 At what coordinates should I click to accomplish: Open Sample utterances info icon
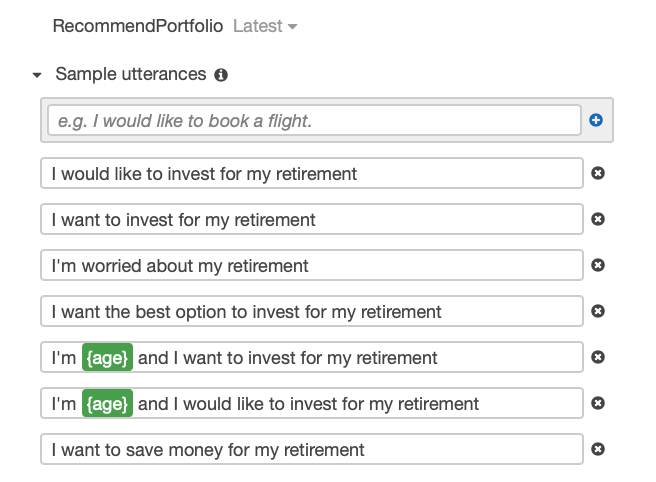tap(221, 75)
